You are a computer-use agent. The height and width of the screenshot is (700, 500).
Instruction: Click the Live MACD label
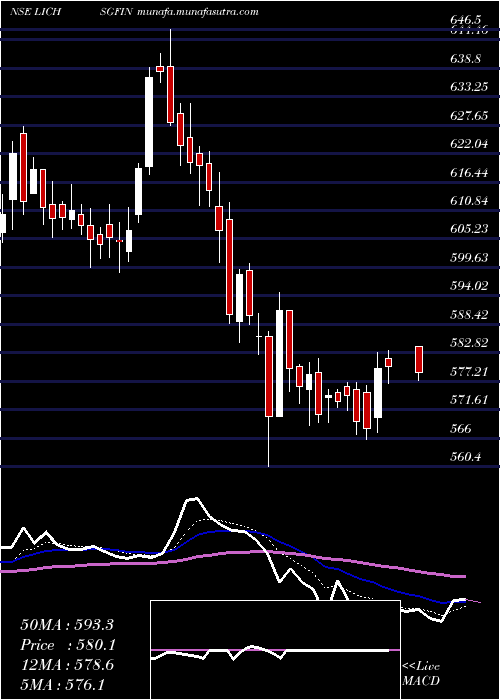[421, 673]
